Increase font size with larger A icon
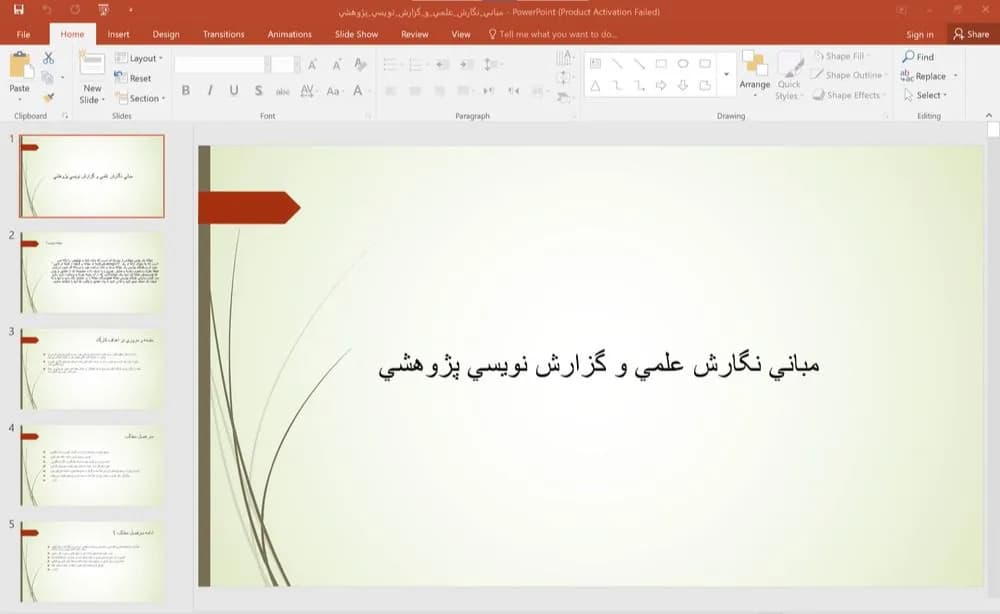 (x=312, y=64)
